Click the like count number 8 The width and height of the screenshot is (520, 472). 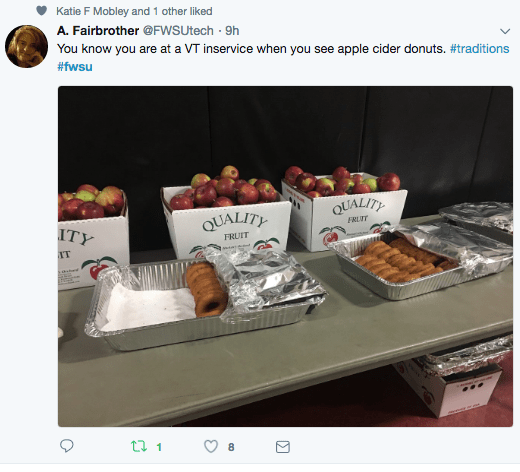(231, 447)
